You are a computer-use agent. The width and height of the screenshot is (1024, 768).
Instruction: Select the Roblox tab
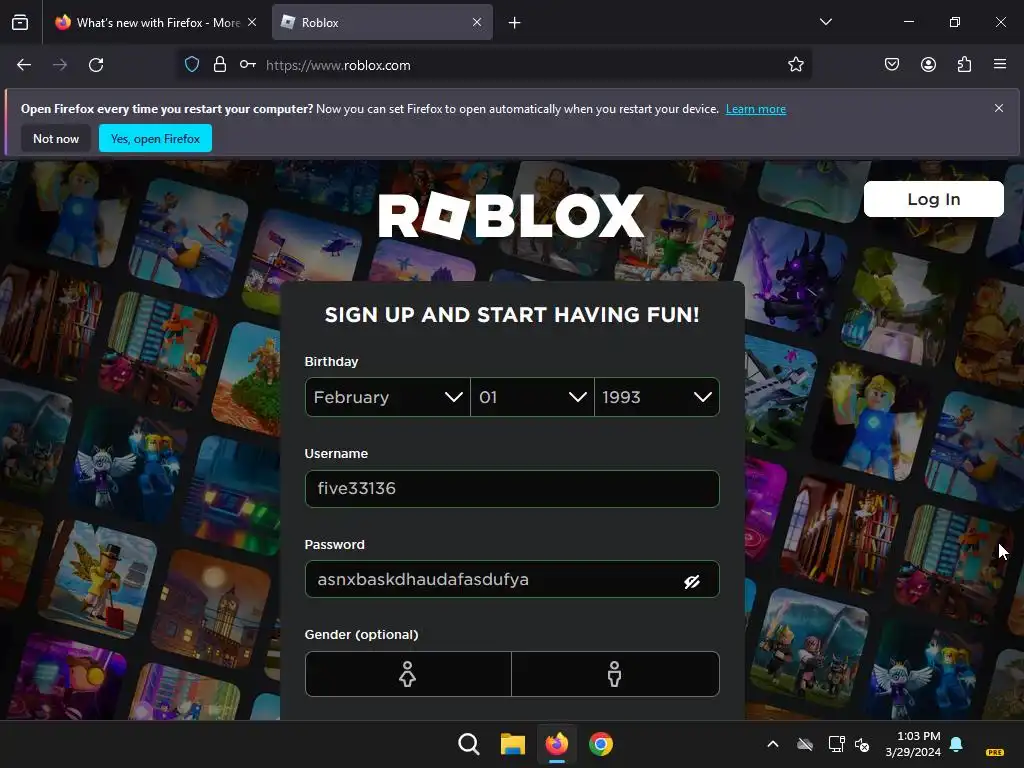(x=382, y=23)
